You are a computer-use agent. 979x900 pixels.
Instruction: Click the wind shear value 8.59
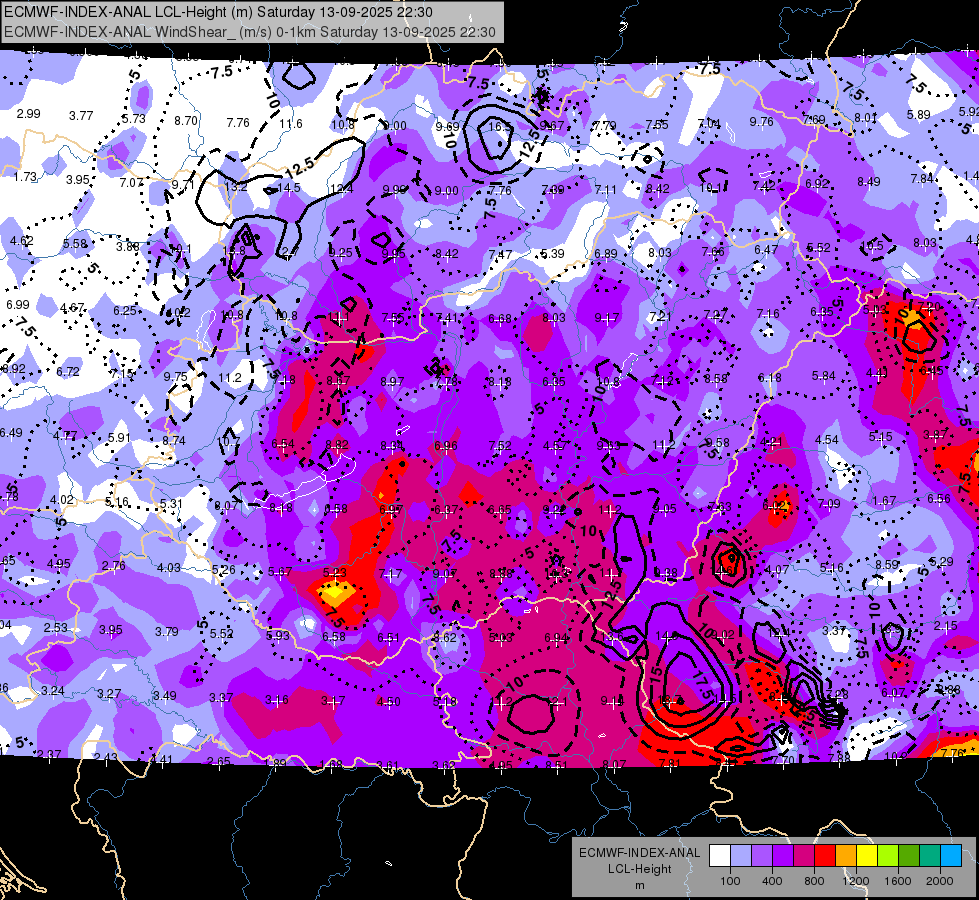pos(887,565)
